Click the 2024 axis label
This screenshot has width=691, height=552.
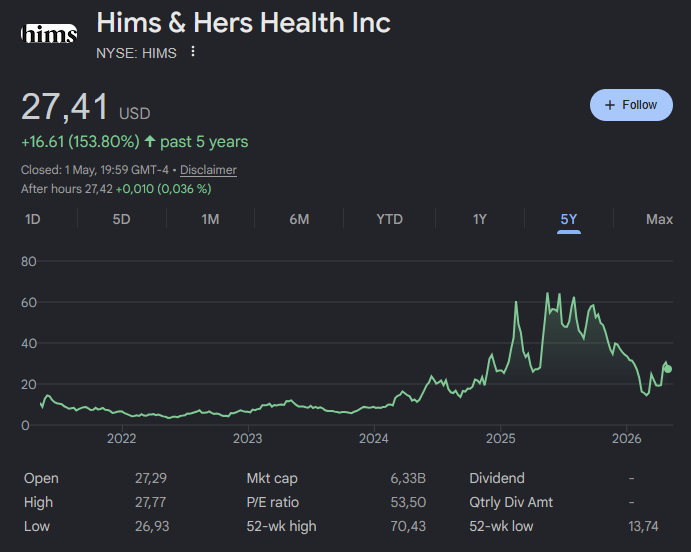374,438
